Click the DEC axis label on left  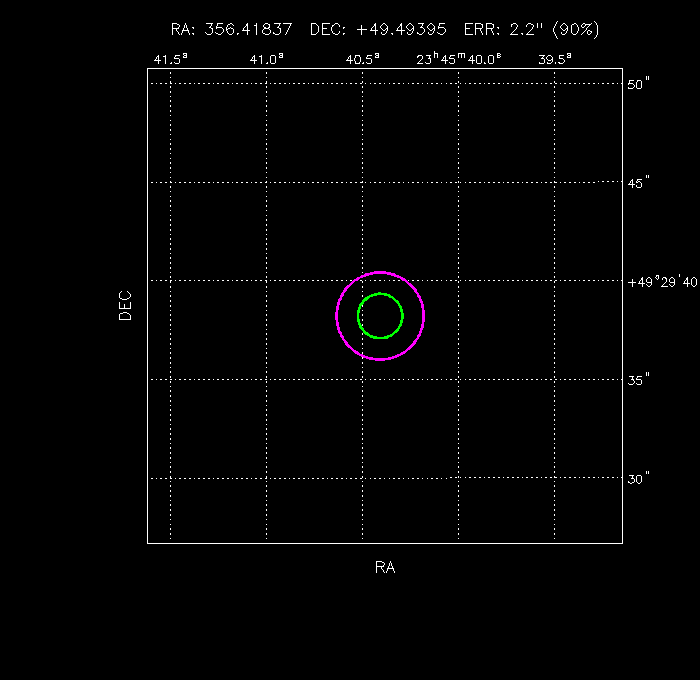click(125, 305)
